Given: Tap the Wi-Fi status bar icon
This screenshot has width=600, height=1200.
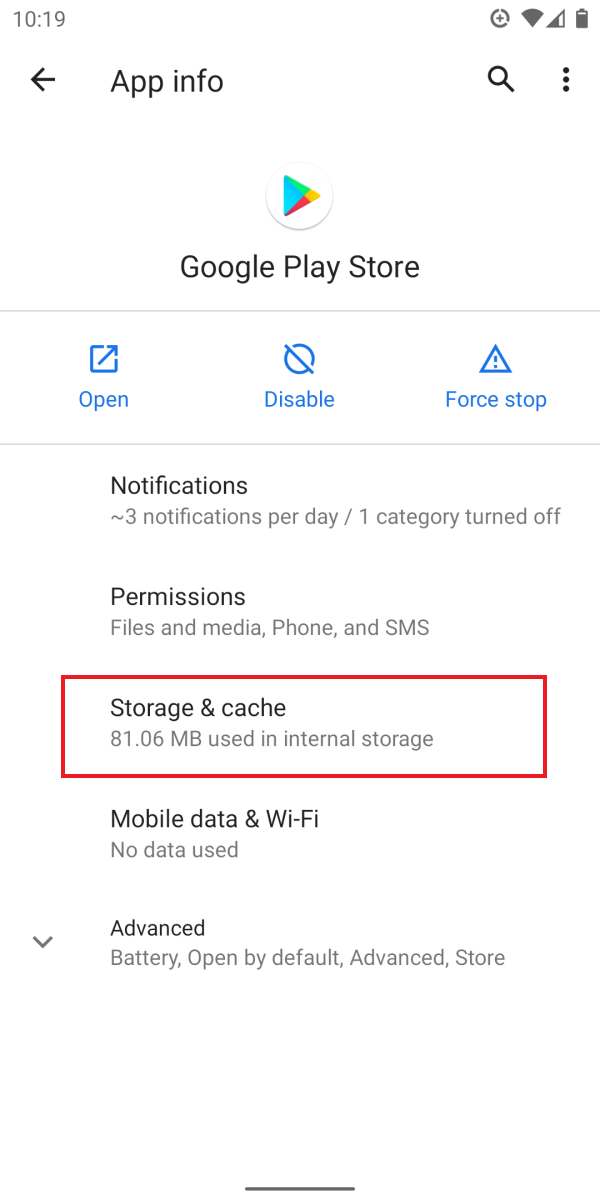Looking at the screenshot, I should point(533,19).
